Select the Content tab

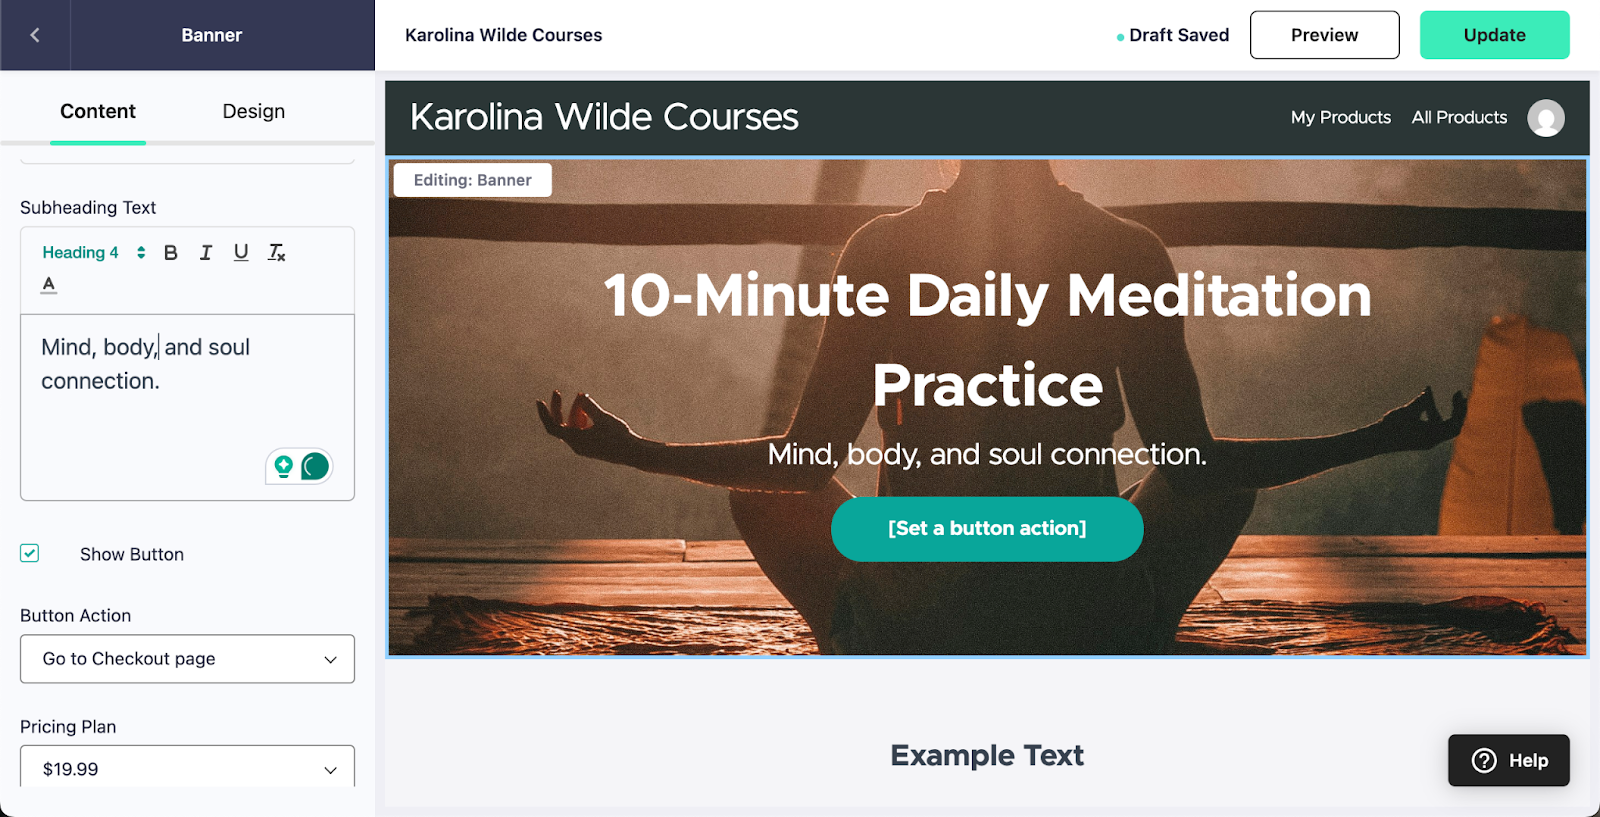pyautogui.click(x=98, y=111)
